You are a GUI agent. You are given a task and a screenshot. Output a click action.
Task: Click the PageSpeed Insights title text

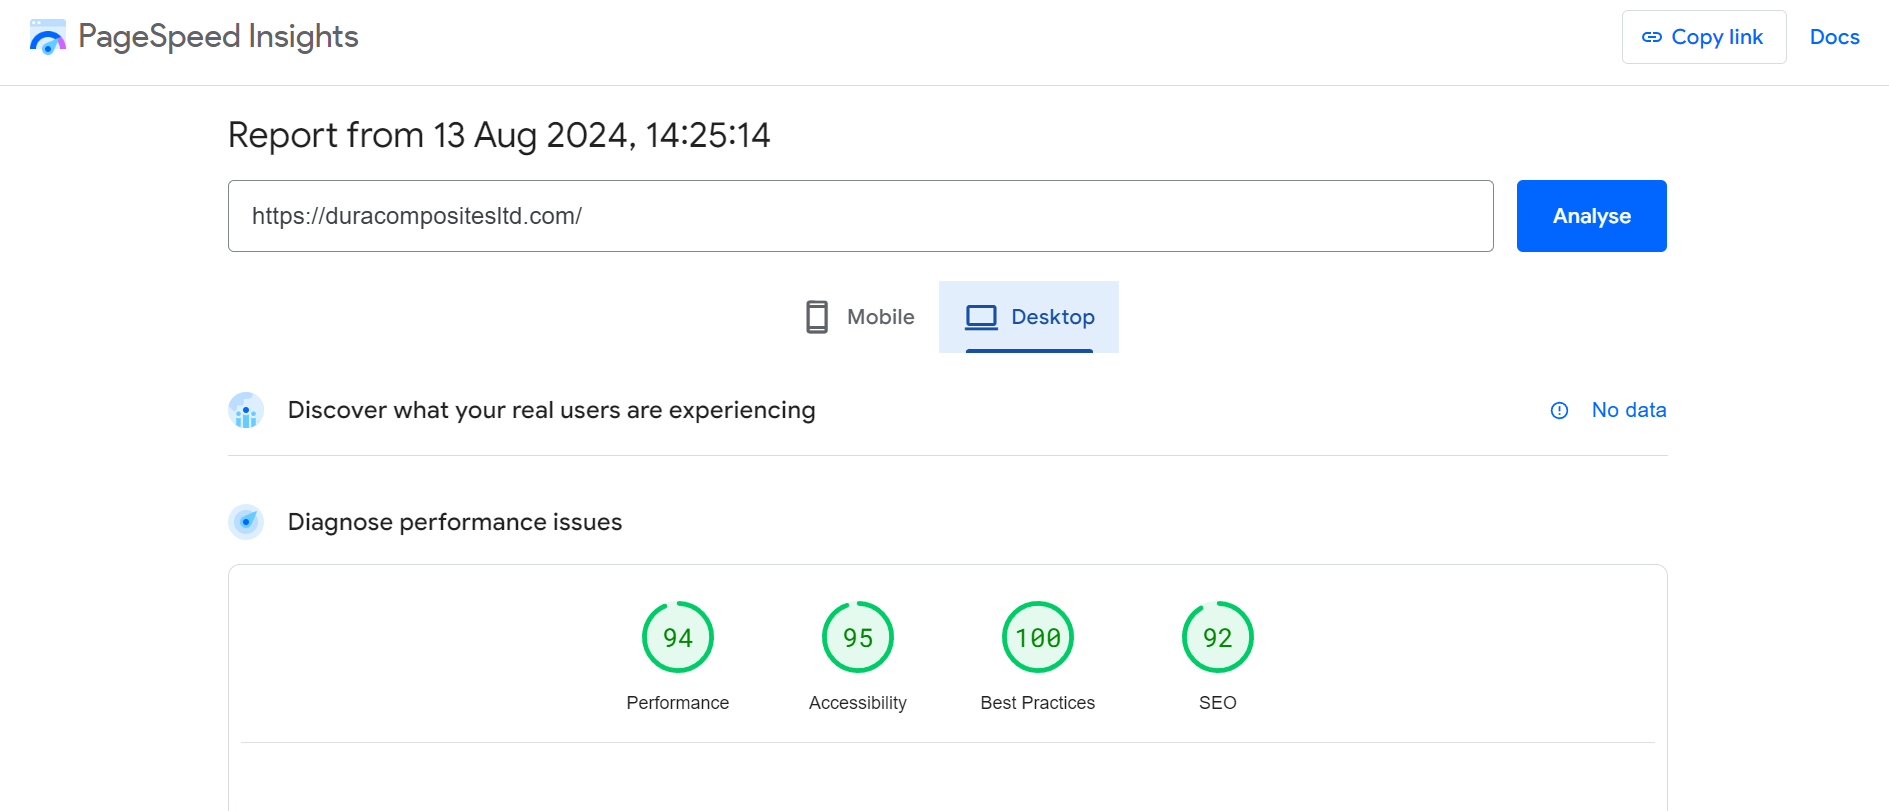(218, 37)
